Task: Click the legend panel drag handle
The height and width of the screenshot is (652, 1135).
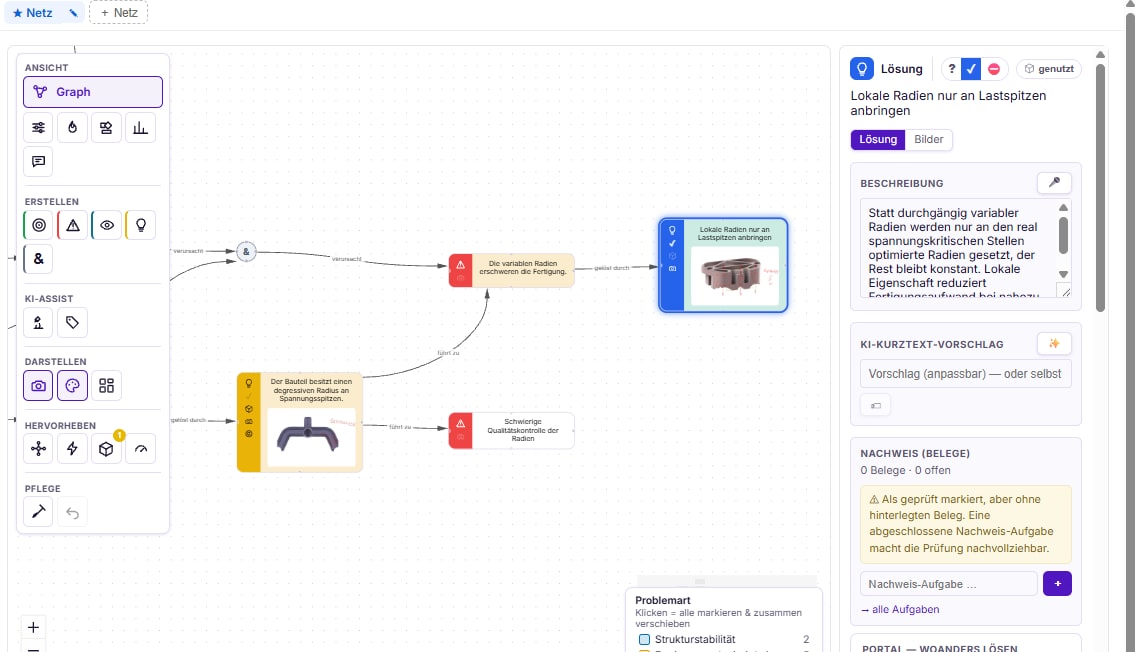Action: tap(700, 581)
